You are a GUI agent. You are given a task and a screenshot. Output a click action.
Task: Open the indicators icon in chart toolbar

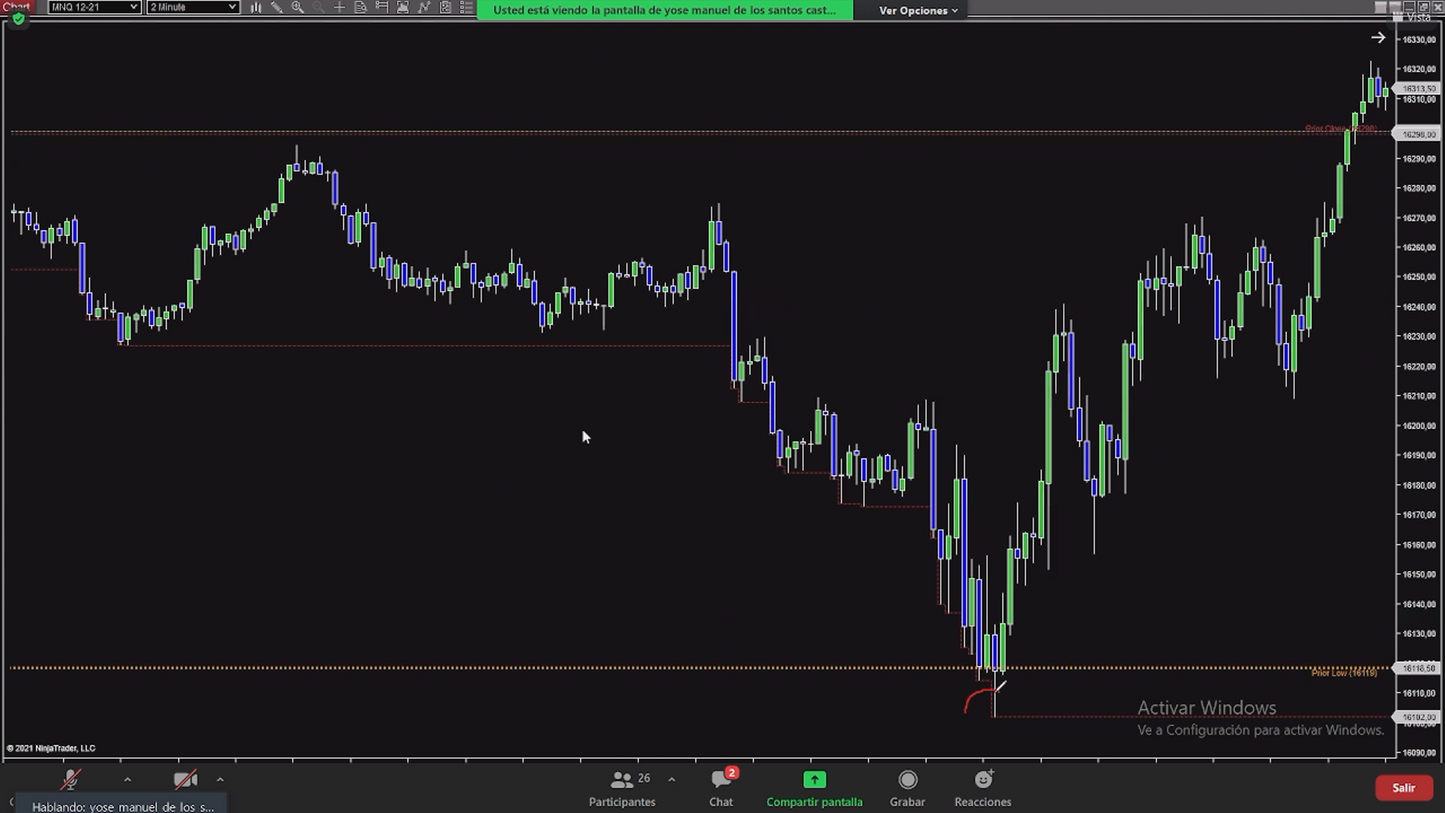tap(424, 7)
